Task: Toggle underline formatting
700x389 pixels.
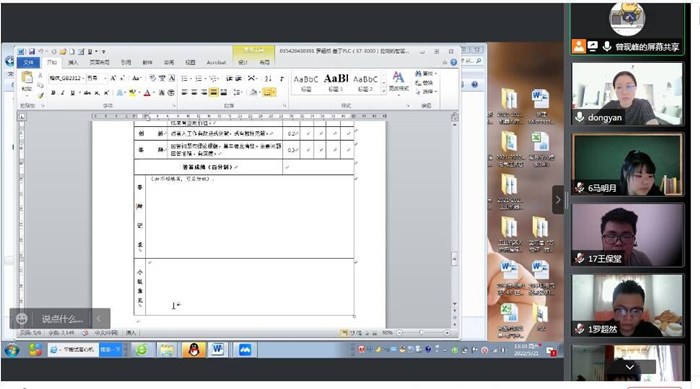Action: coord(72,92)
